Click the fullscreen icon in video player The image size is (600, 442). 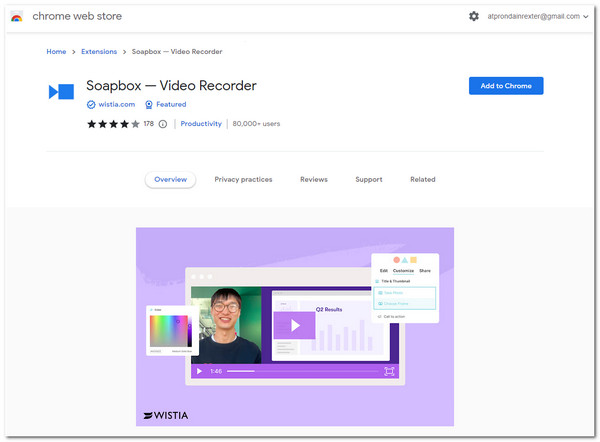pyautogui.click(x=389, y=371)
